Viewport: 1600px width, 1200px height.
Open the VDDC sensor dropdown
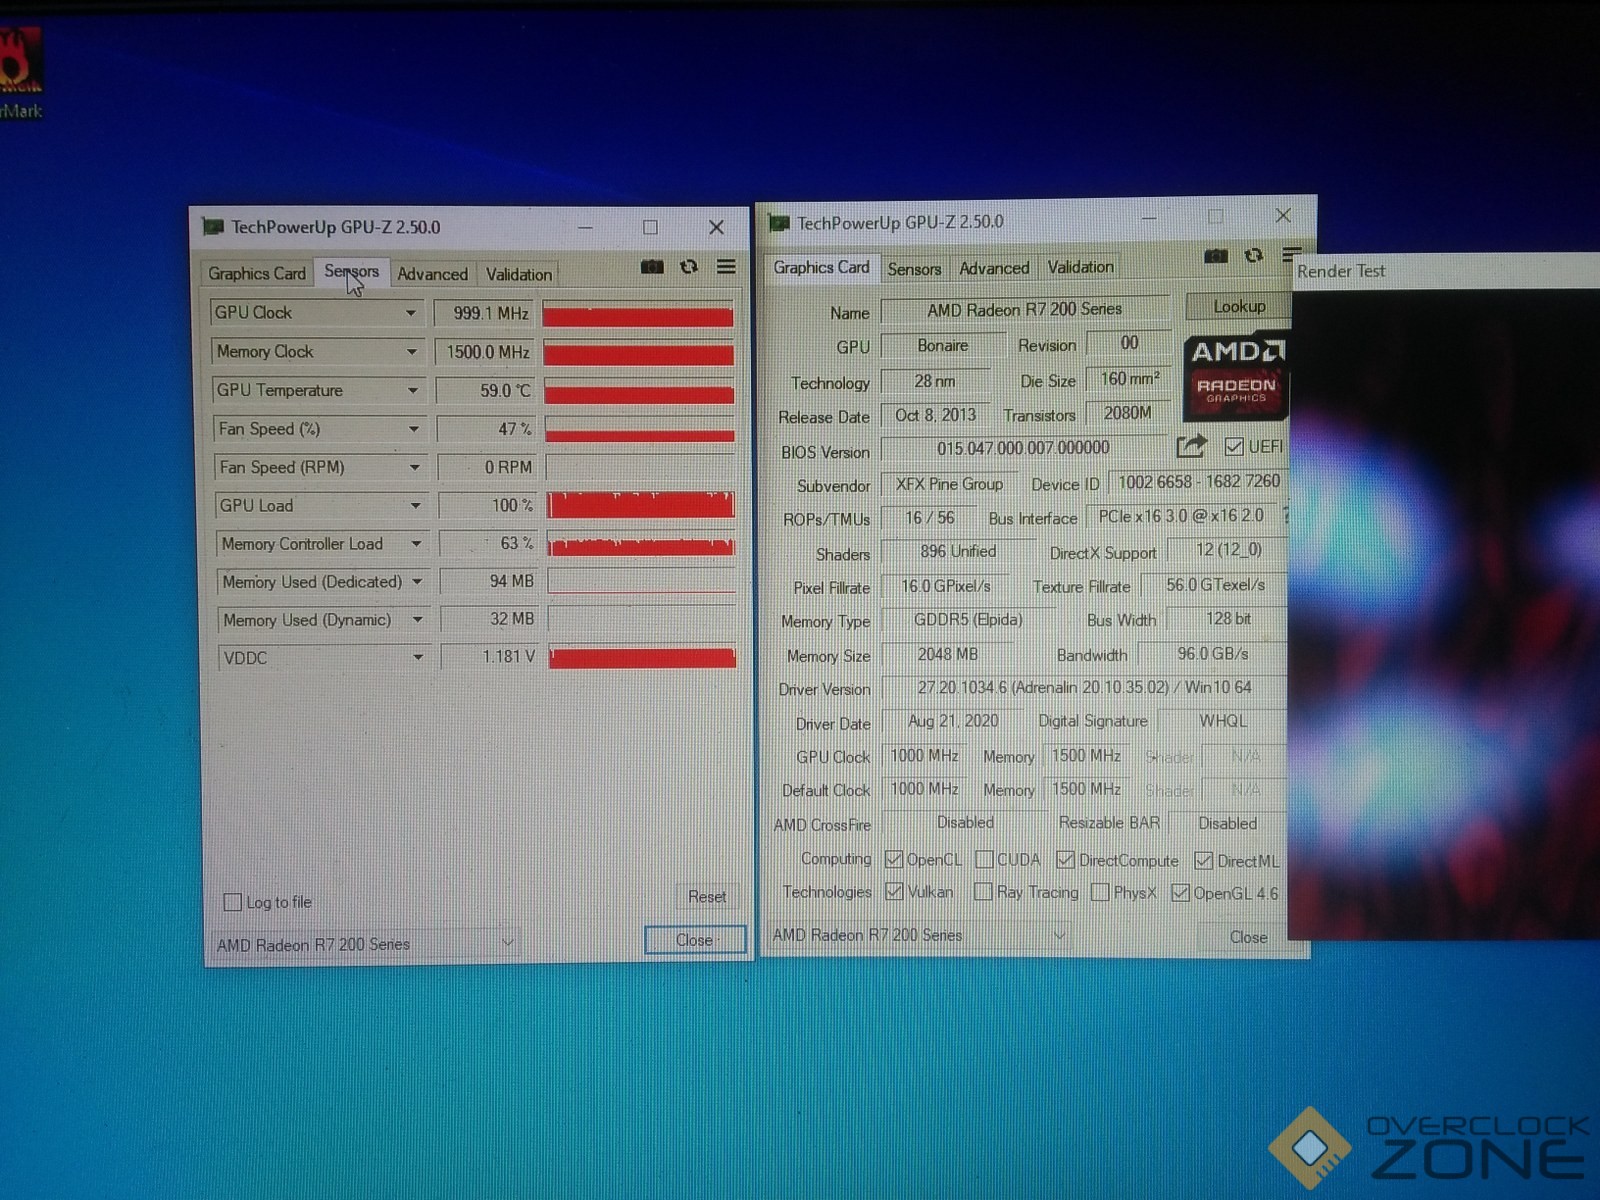click(418, 658)
